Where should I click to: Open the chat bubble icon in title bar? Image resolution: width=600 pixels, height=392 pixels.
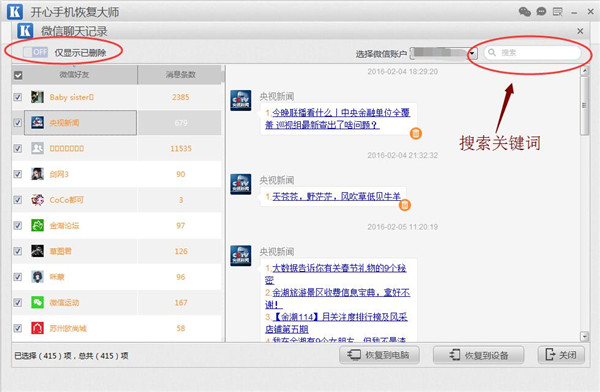[x=541, y=11]
